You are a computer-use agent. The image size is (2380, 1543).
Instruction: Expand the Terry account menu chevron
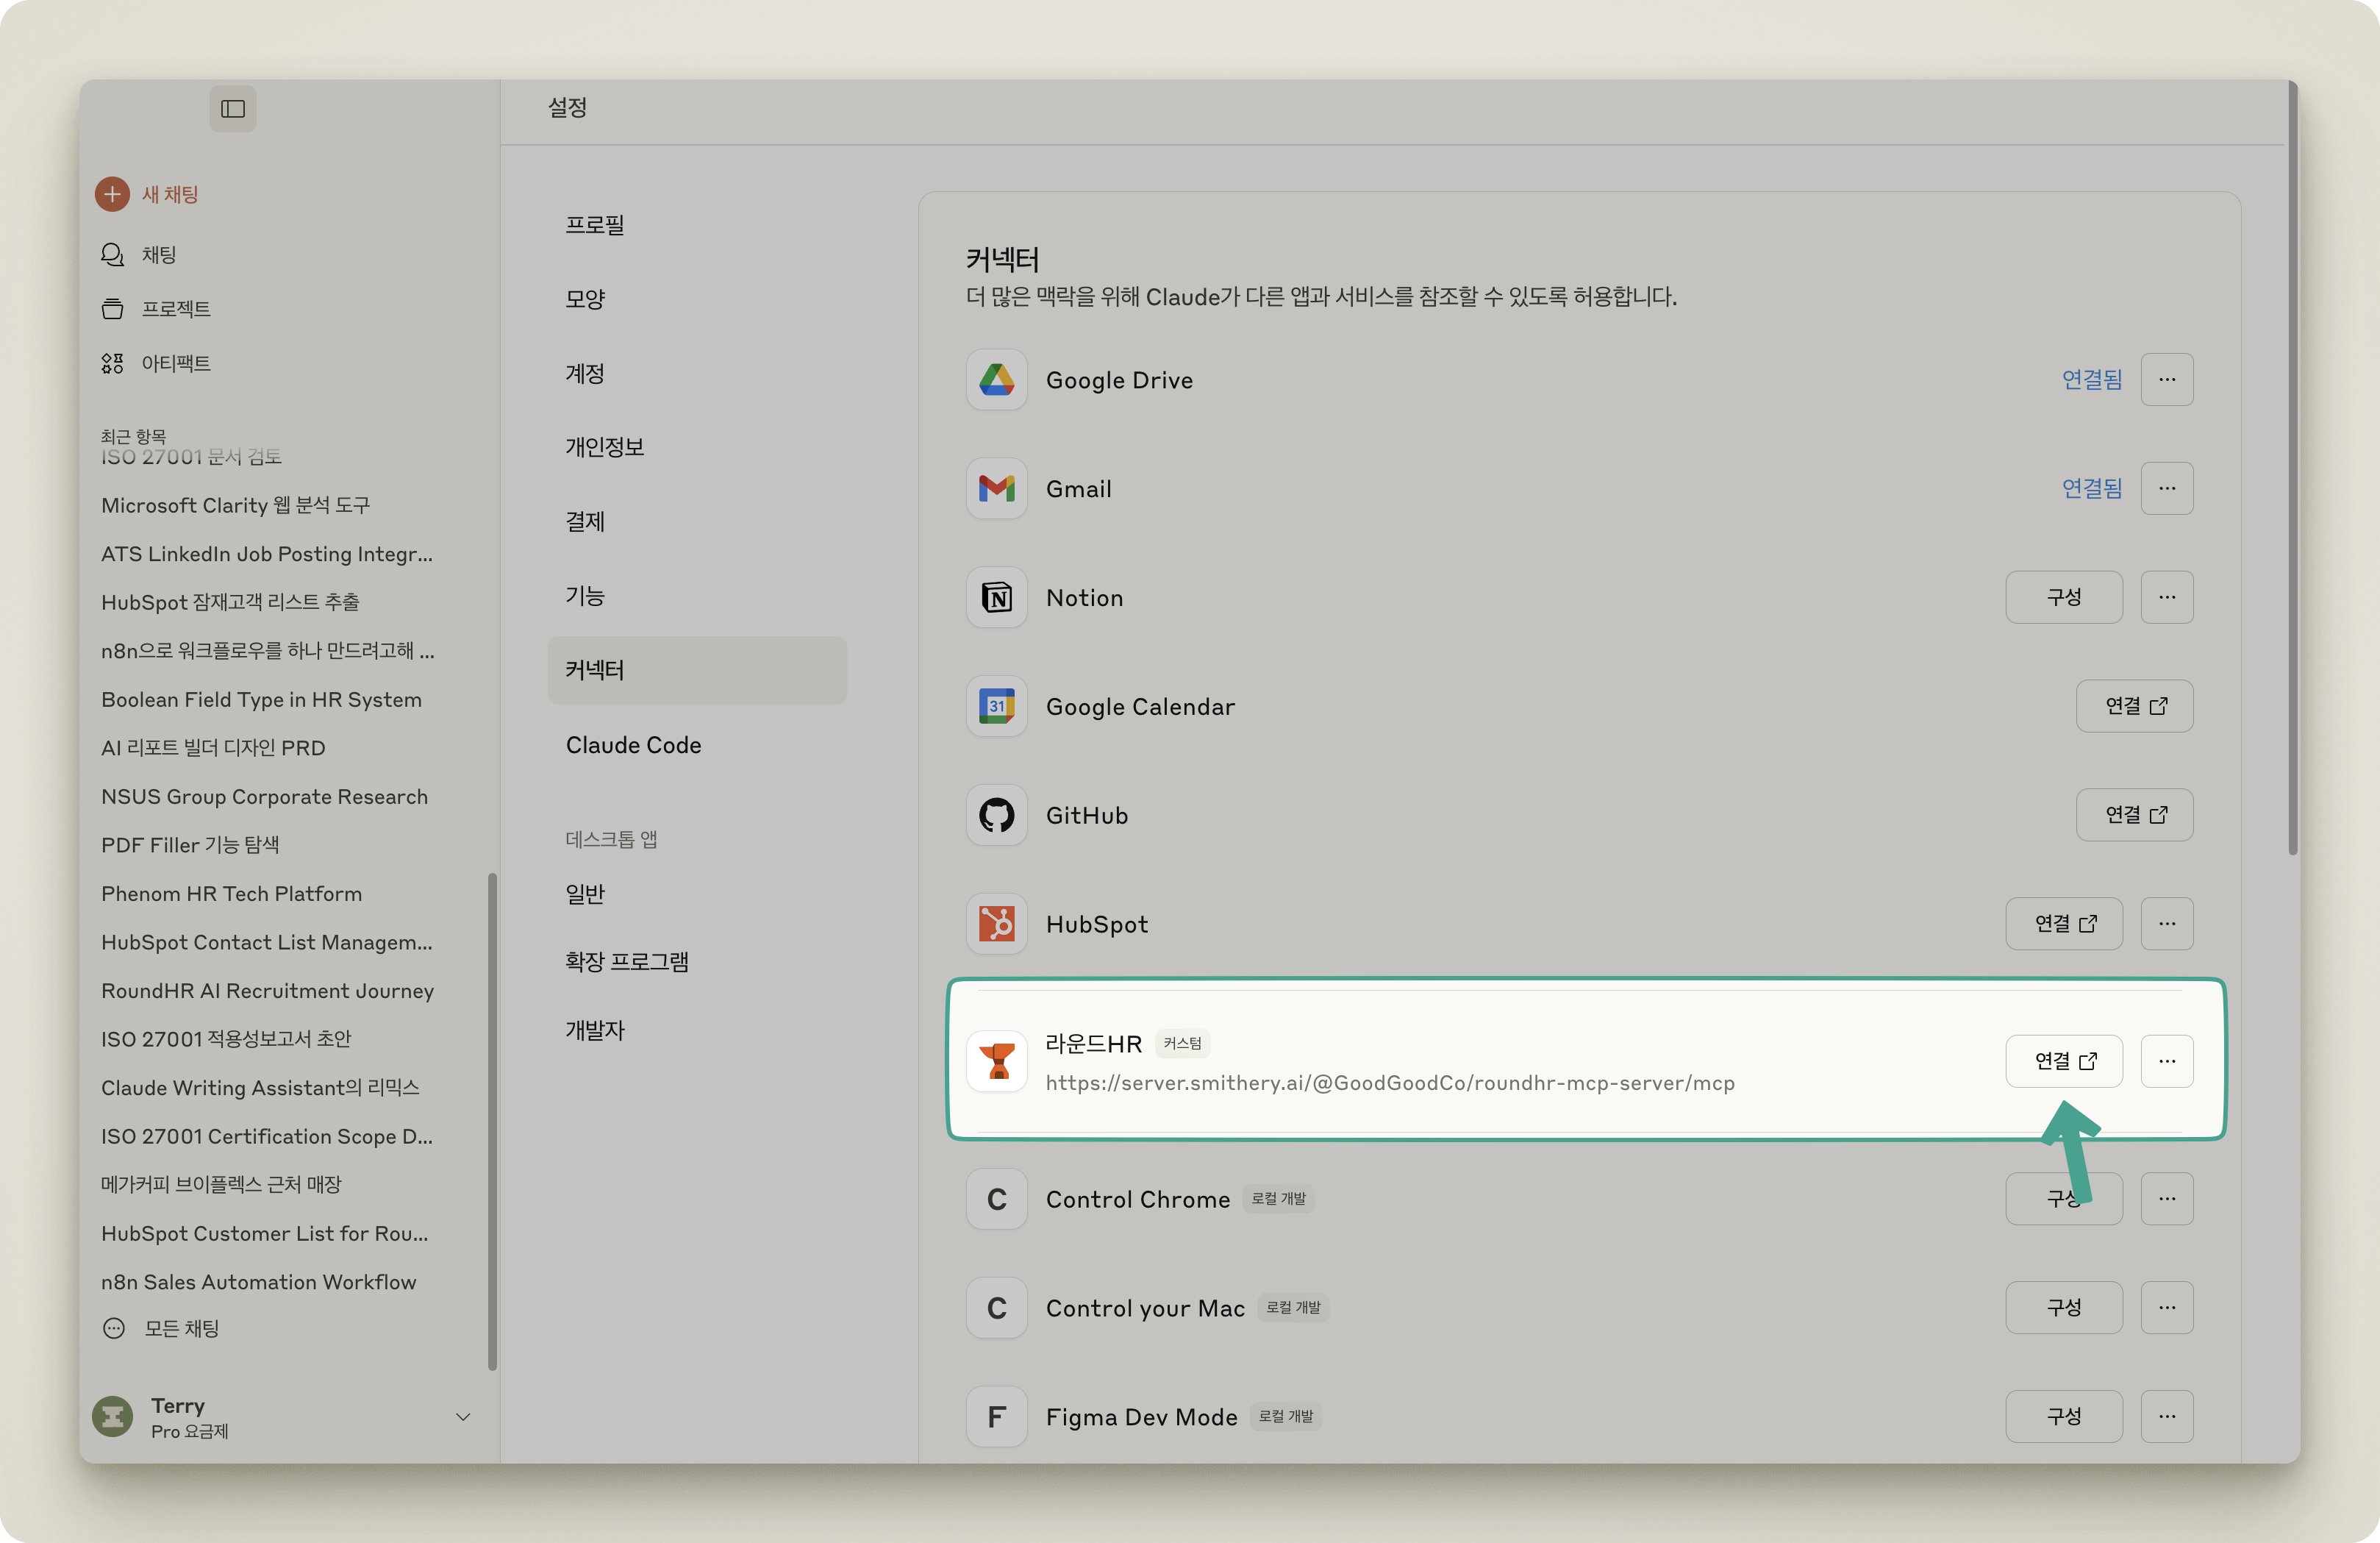pyautogui.click(x=463, y=1417)
